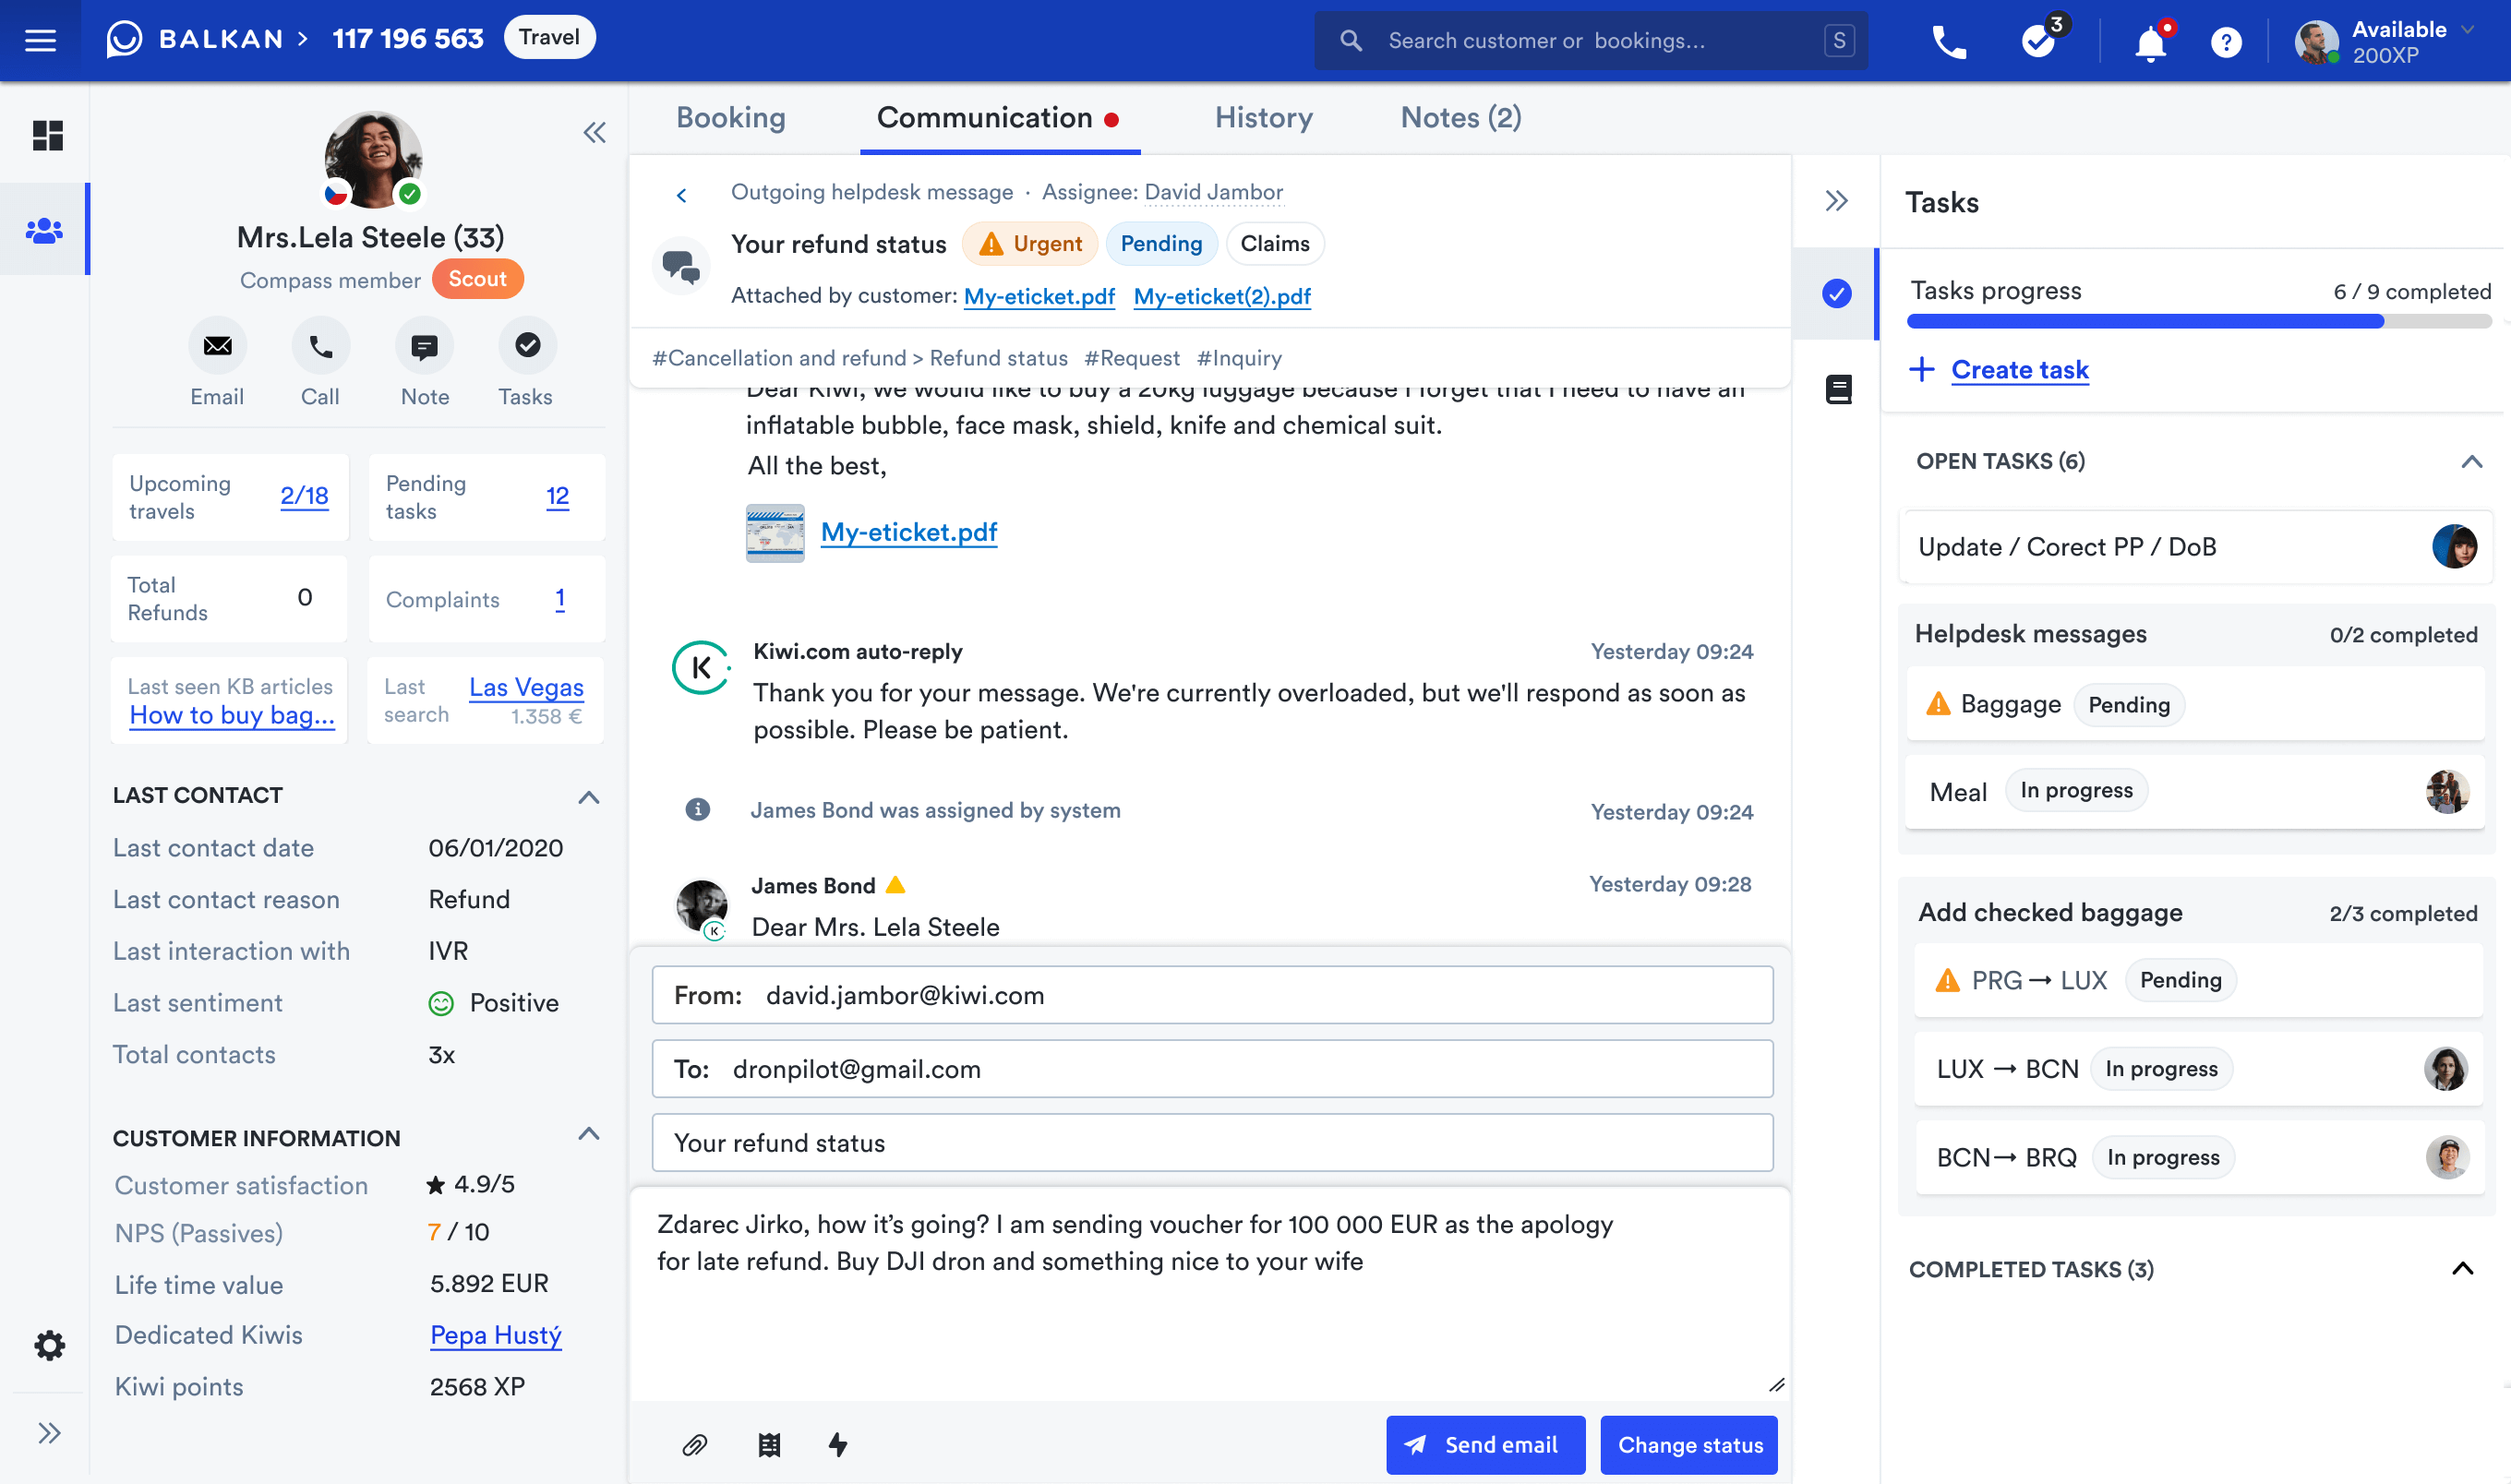The height and width of the screenshot is (1484, 2511).
Task: Click the helpdesk chat bubbles icon
Action: tap(681, 266)
